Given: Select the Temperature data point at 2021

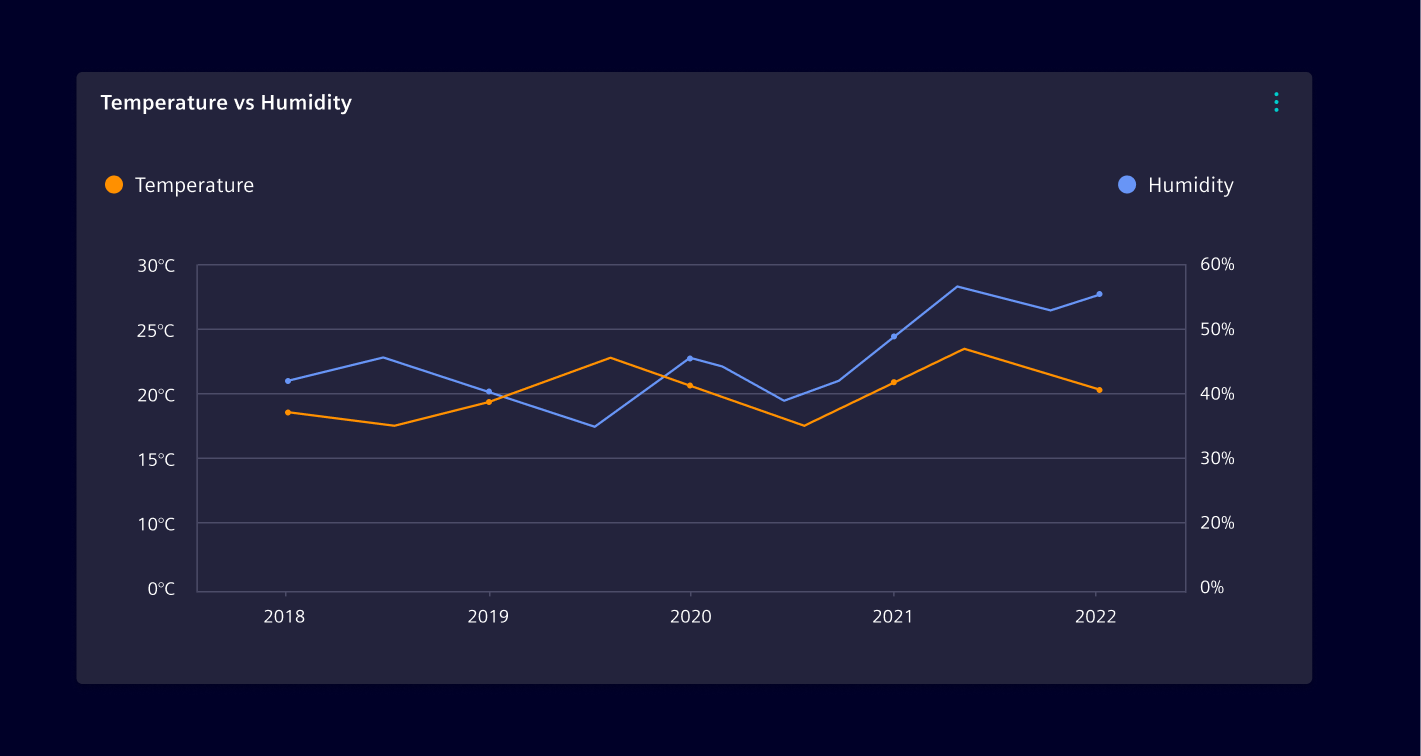Looking at the screenshot, I should (x=894, y=382).
